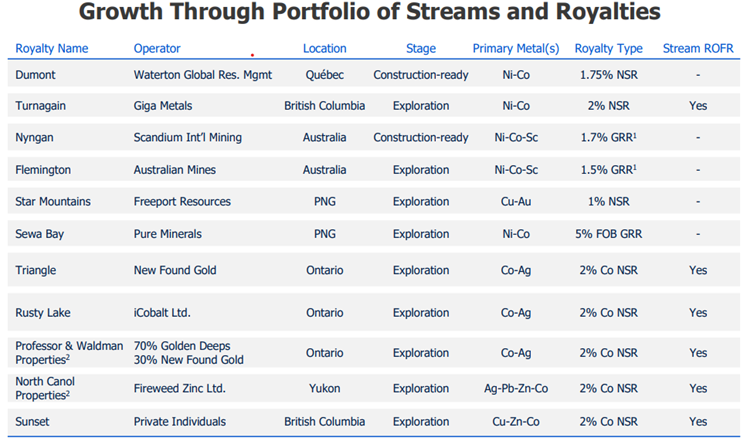754x441 pixels.
Task: Click the Private Individuals operator cell
Action: [x=179, y=422]
